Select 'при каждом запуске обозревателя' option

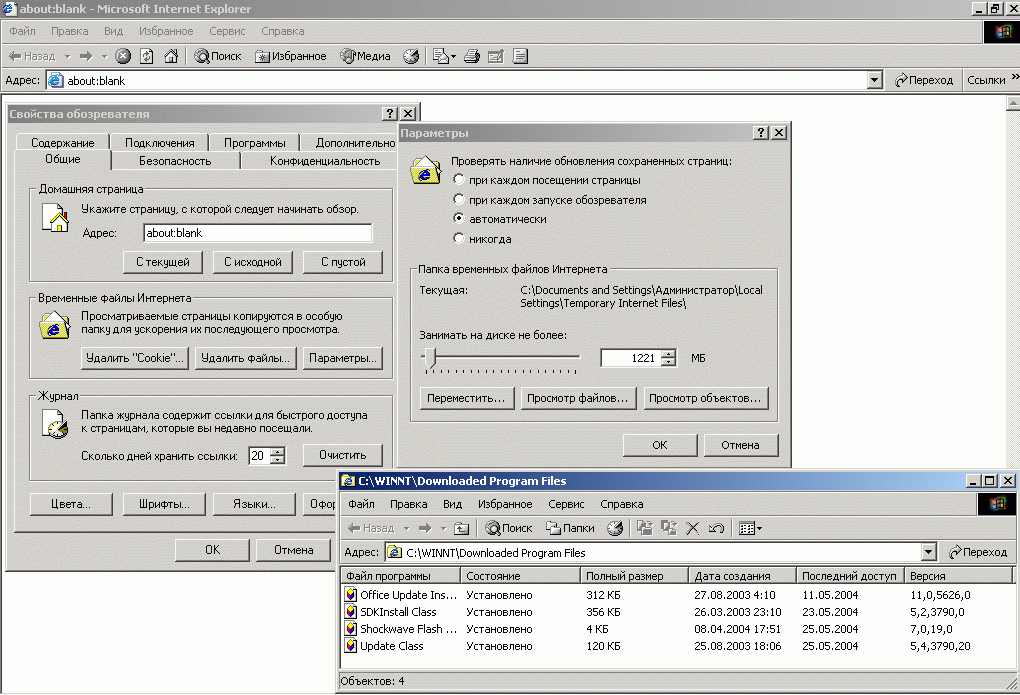[x=459, y=200]
